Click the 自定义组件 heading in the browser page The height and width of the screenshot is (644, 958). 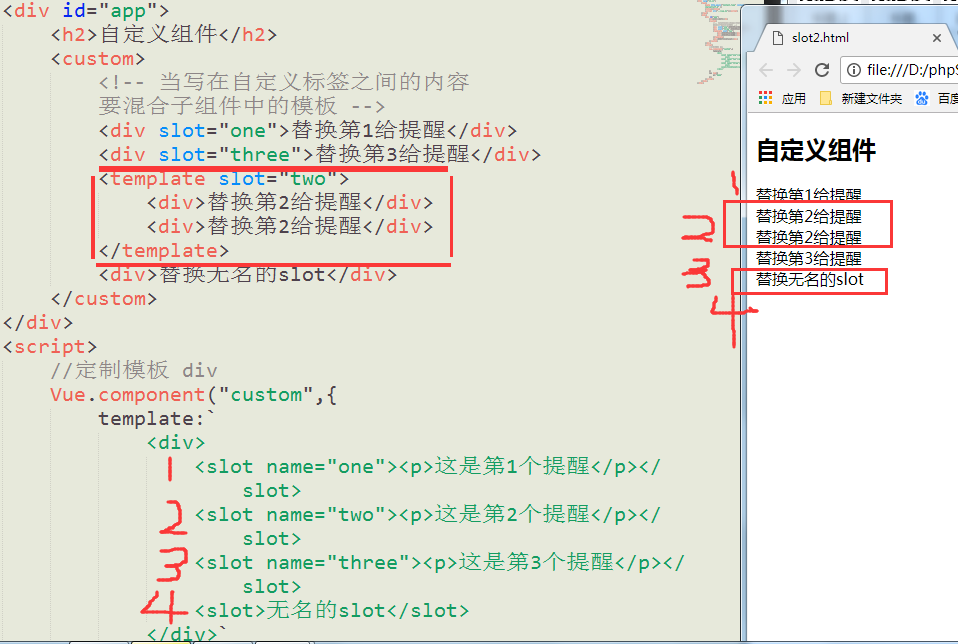click(x=816, y=150)
